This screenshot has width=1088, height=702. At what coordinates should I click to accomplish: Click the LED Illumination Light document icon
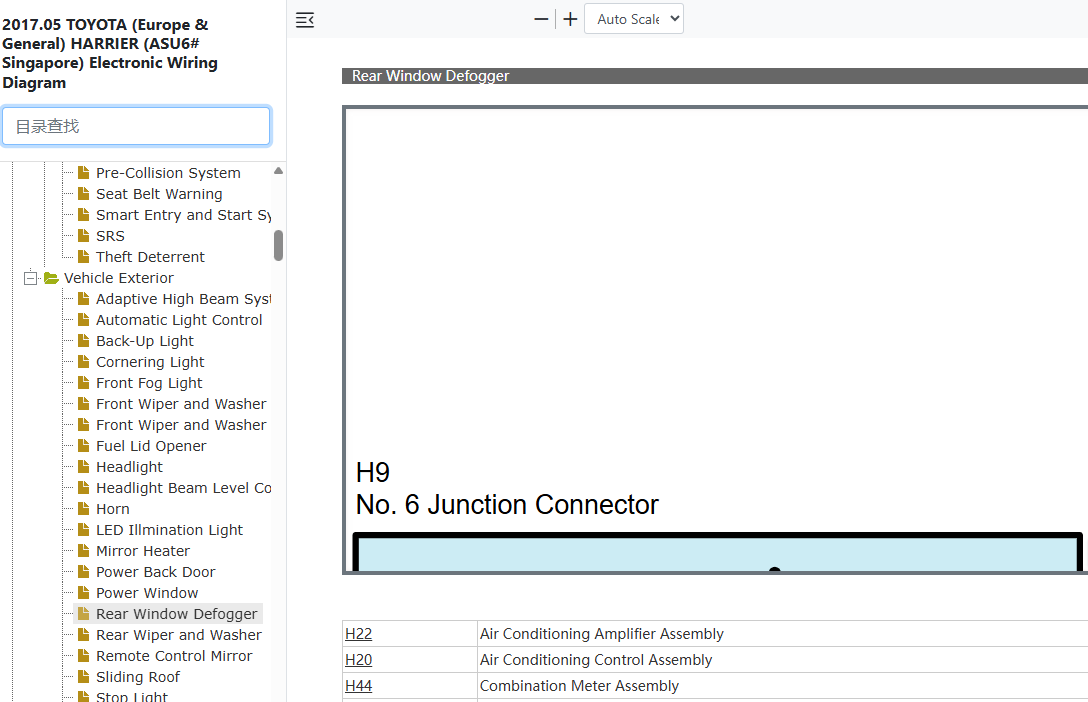83,529
